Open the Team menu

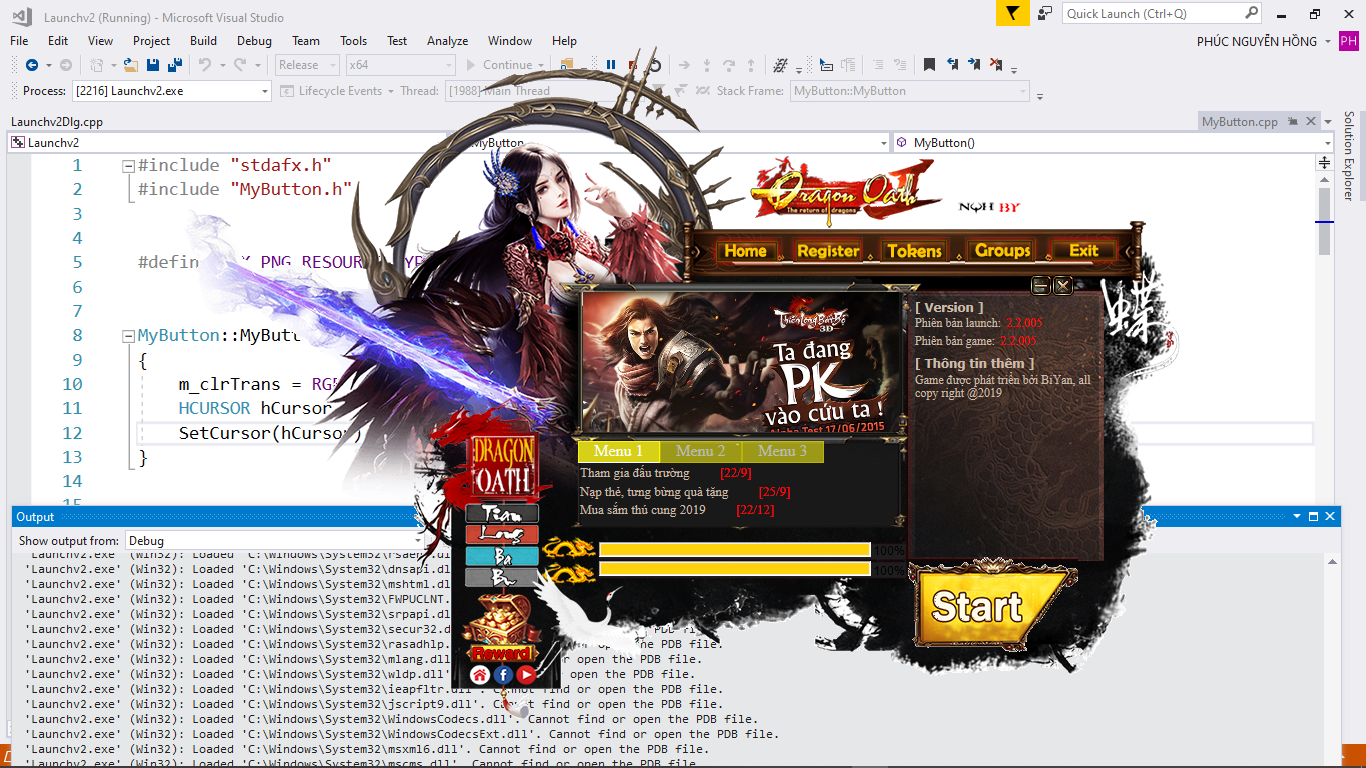pyautogui.click(x=306, y=41)
